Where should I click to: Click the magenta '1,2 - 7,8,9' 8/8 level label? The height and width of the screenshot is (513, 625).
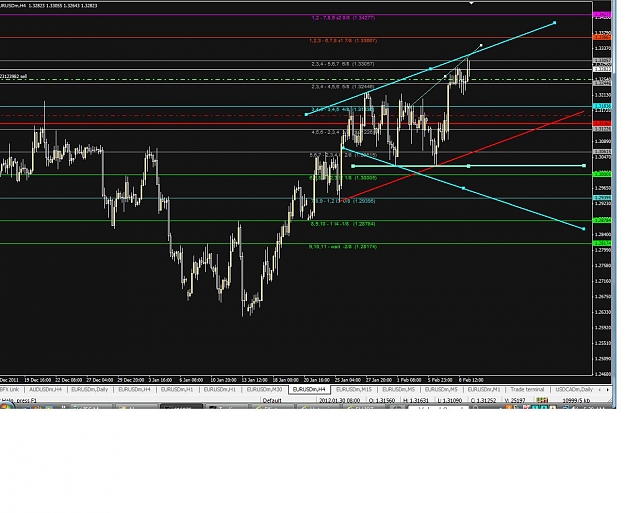[343, 18]
